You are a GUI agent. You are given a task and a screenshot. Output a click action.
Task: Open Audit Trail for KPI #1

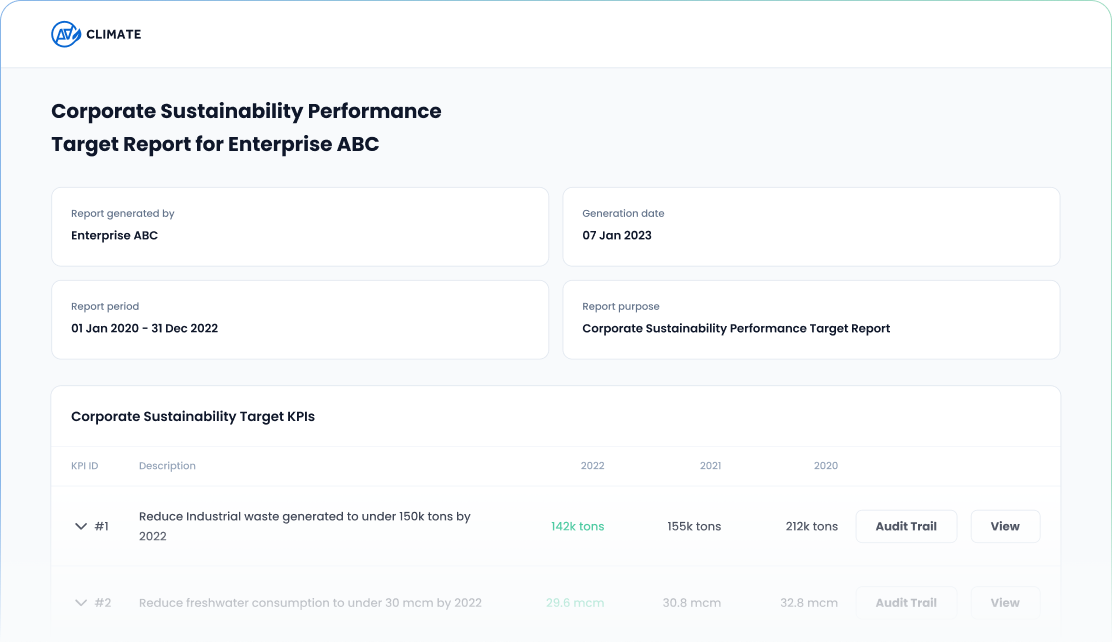click(x=906, y=526)
